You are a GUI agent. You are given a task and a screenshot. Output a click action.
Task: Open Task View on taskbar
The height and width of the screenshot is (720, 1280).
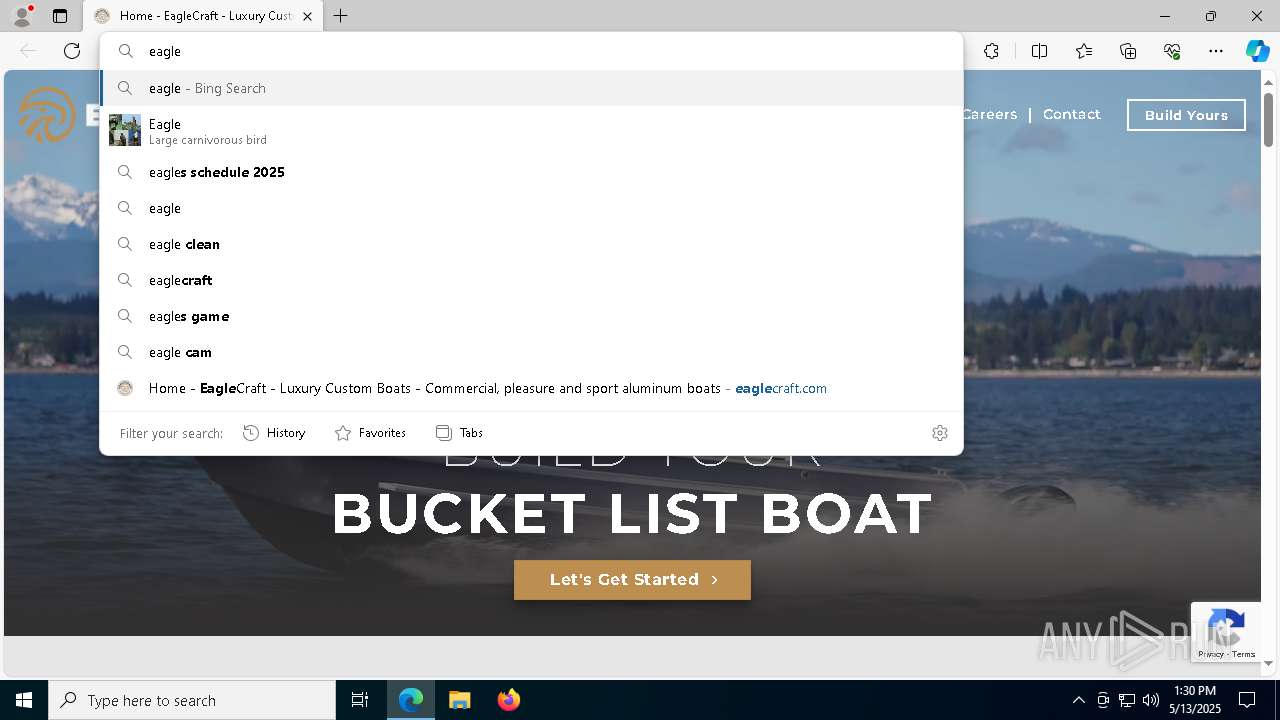coord(360,700)
